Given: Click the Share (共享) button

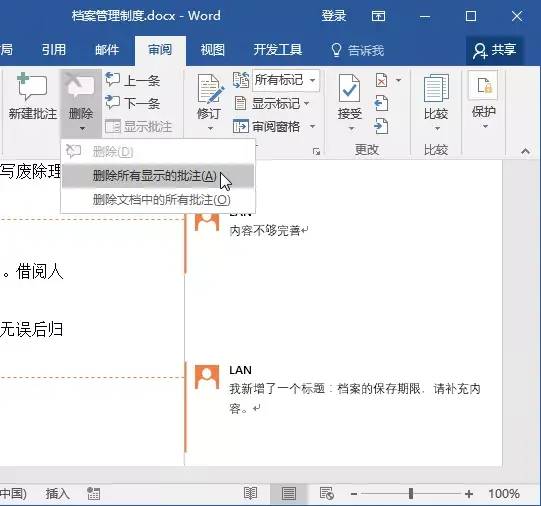Looking at the screenshot, I should click(x=495, y=50).
